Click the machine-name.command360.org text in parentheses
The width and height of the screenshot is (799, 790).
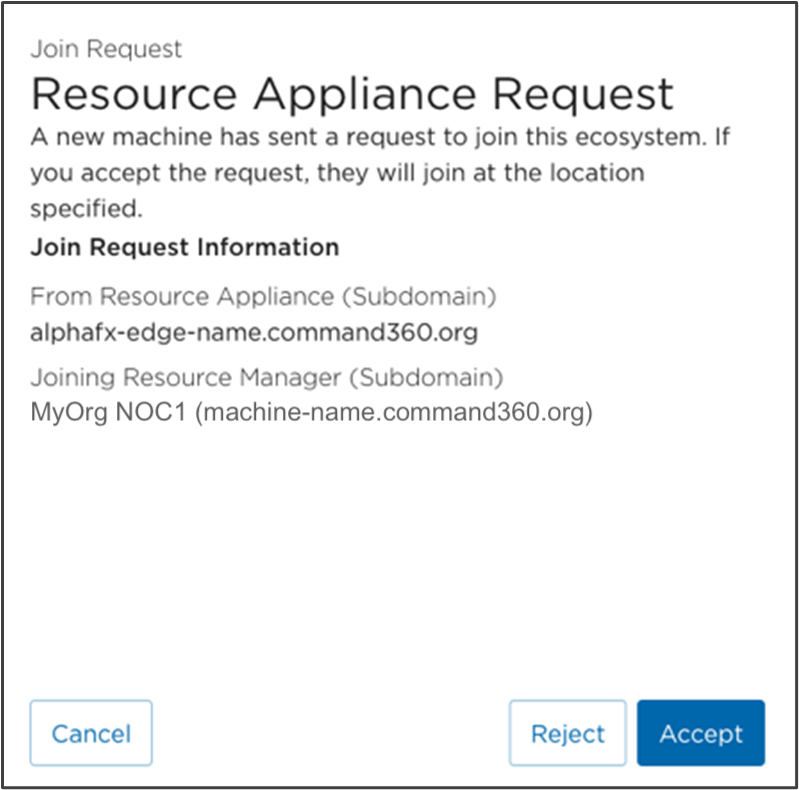(393, 413)
